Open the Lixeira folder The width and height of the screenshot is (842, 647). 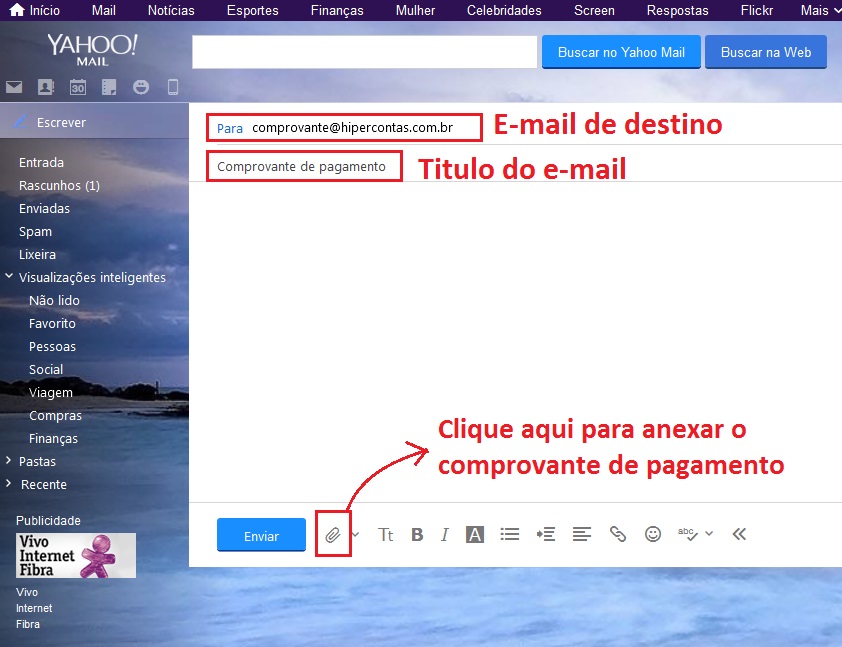tap(38, 255)
